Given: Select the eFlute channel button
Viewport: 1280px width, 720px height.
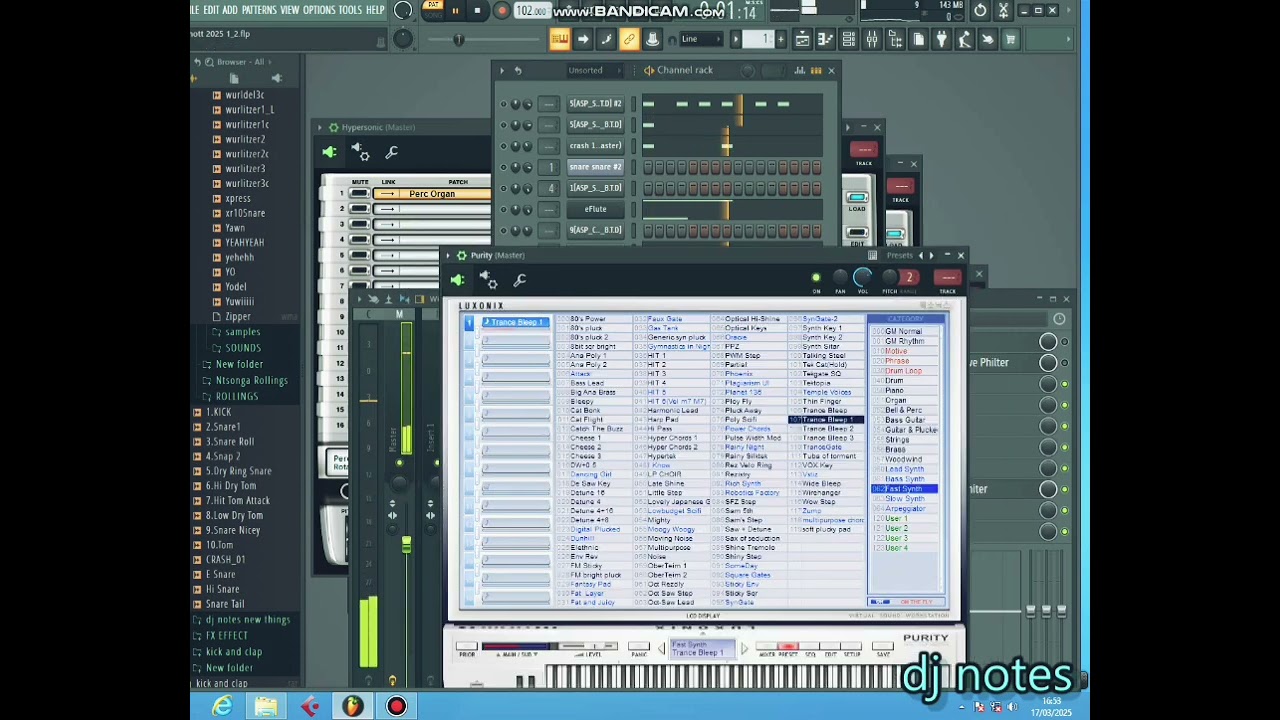Looking at the screenshot, I should [595, 209].
